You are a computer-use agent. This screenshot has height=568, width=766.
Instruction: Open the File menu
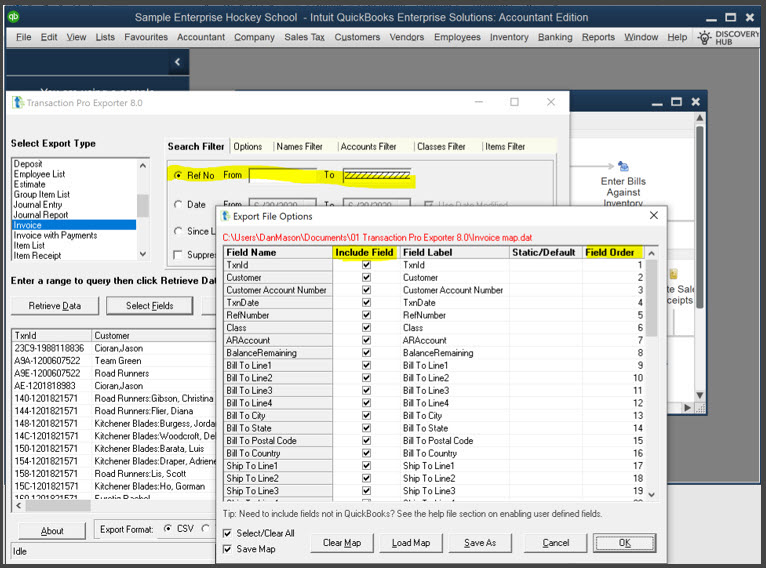tap(23, 37)
